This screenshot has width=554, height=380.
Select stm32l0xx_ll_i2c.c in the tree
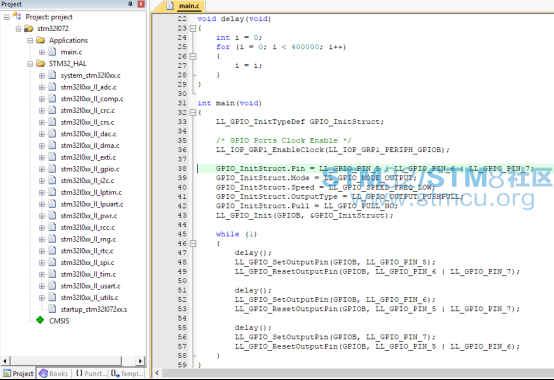pyautogui.click(x=87, y=181)
